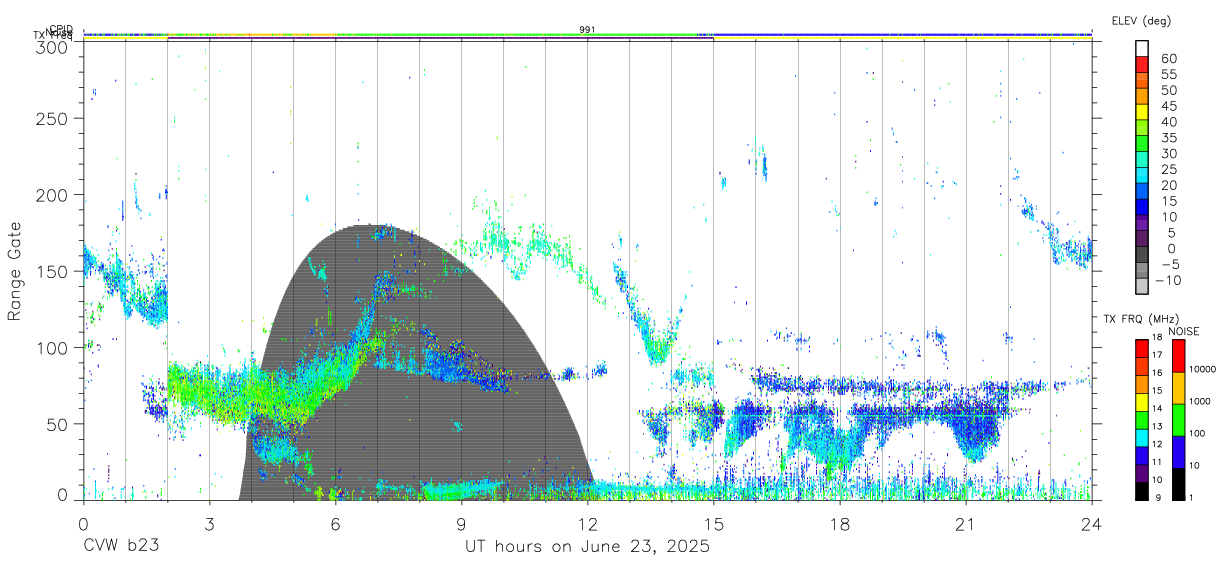Click the white top segment of ELEV colorbar

(x=1143, y=48)
